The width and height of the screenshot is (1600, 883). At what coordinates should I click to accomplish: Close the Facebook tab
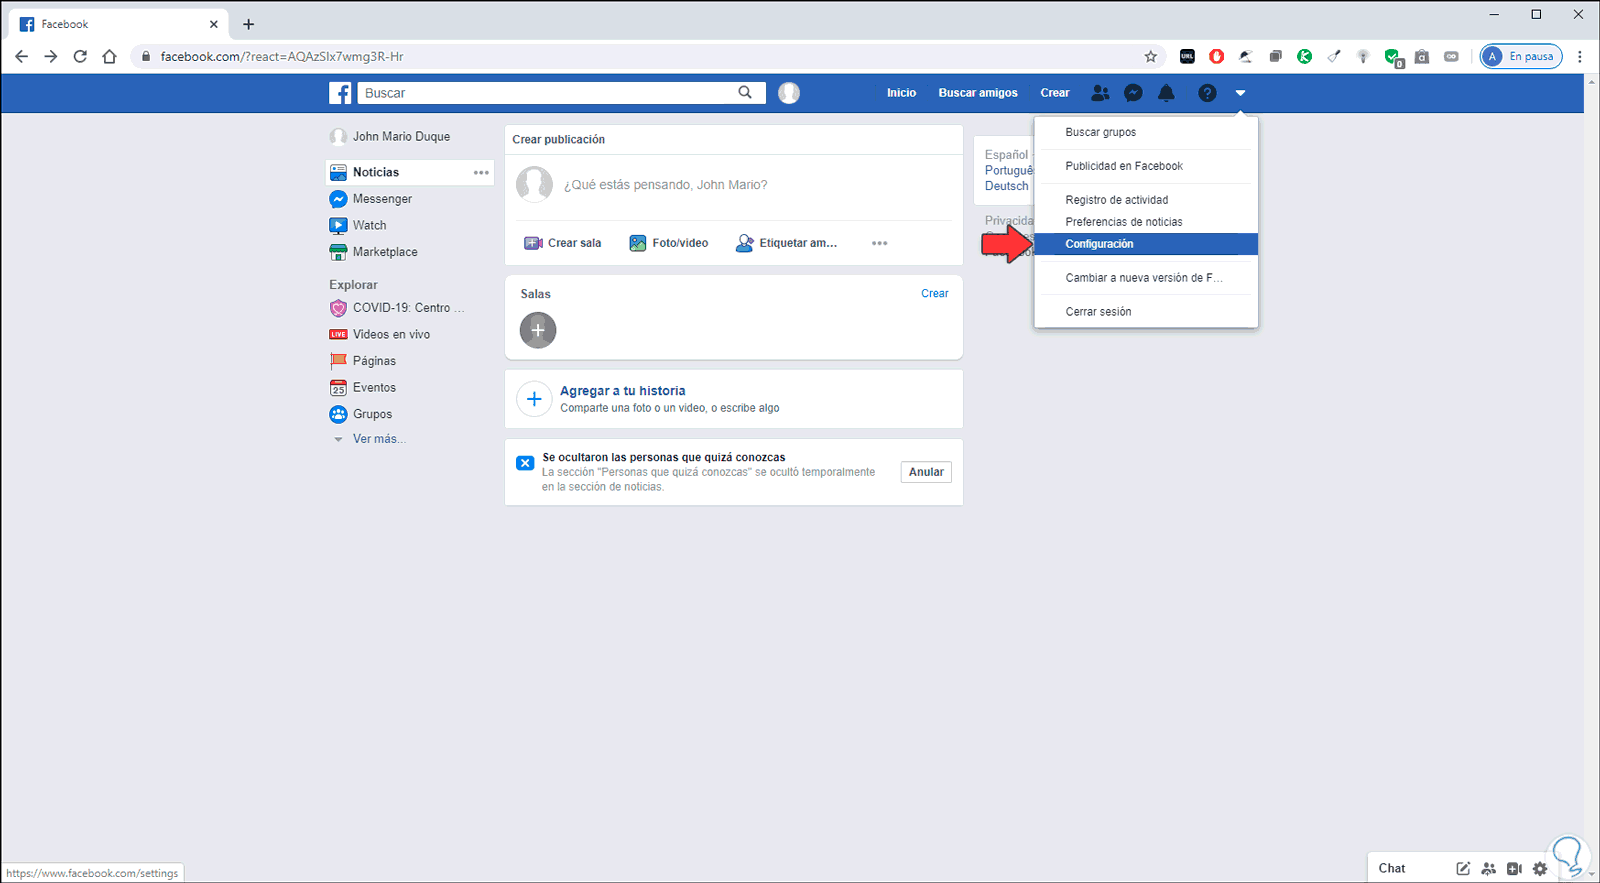[213, 24]
